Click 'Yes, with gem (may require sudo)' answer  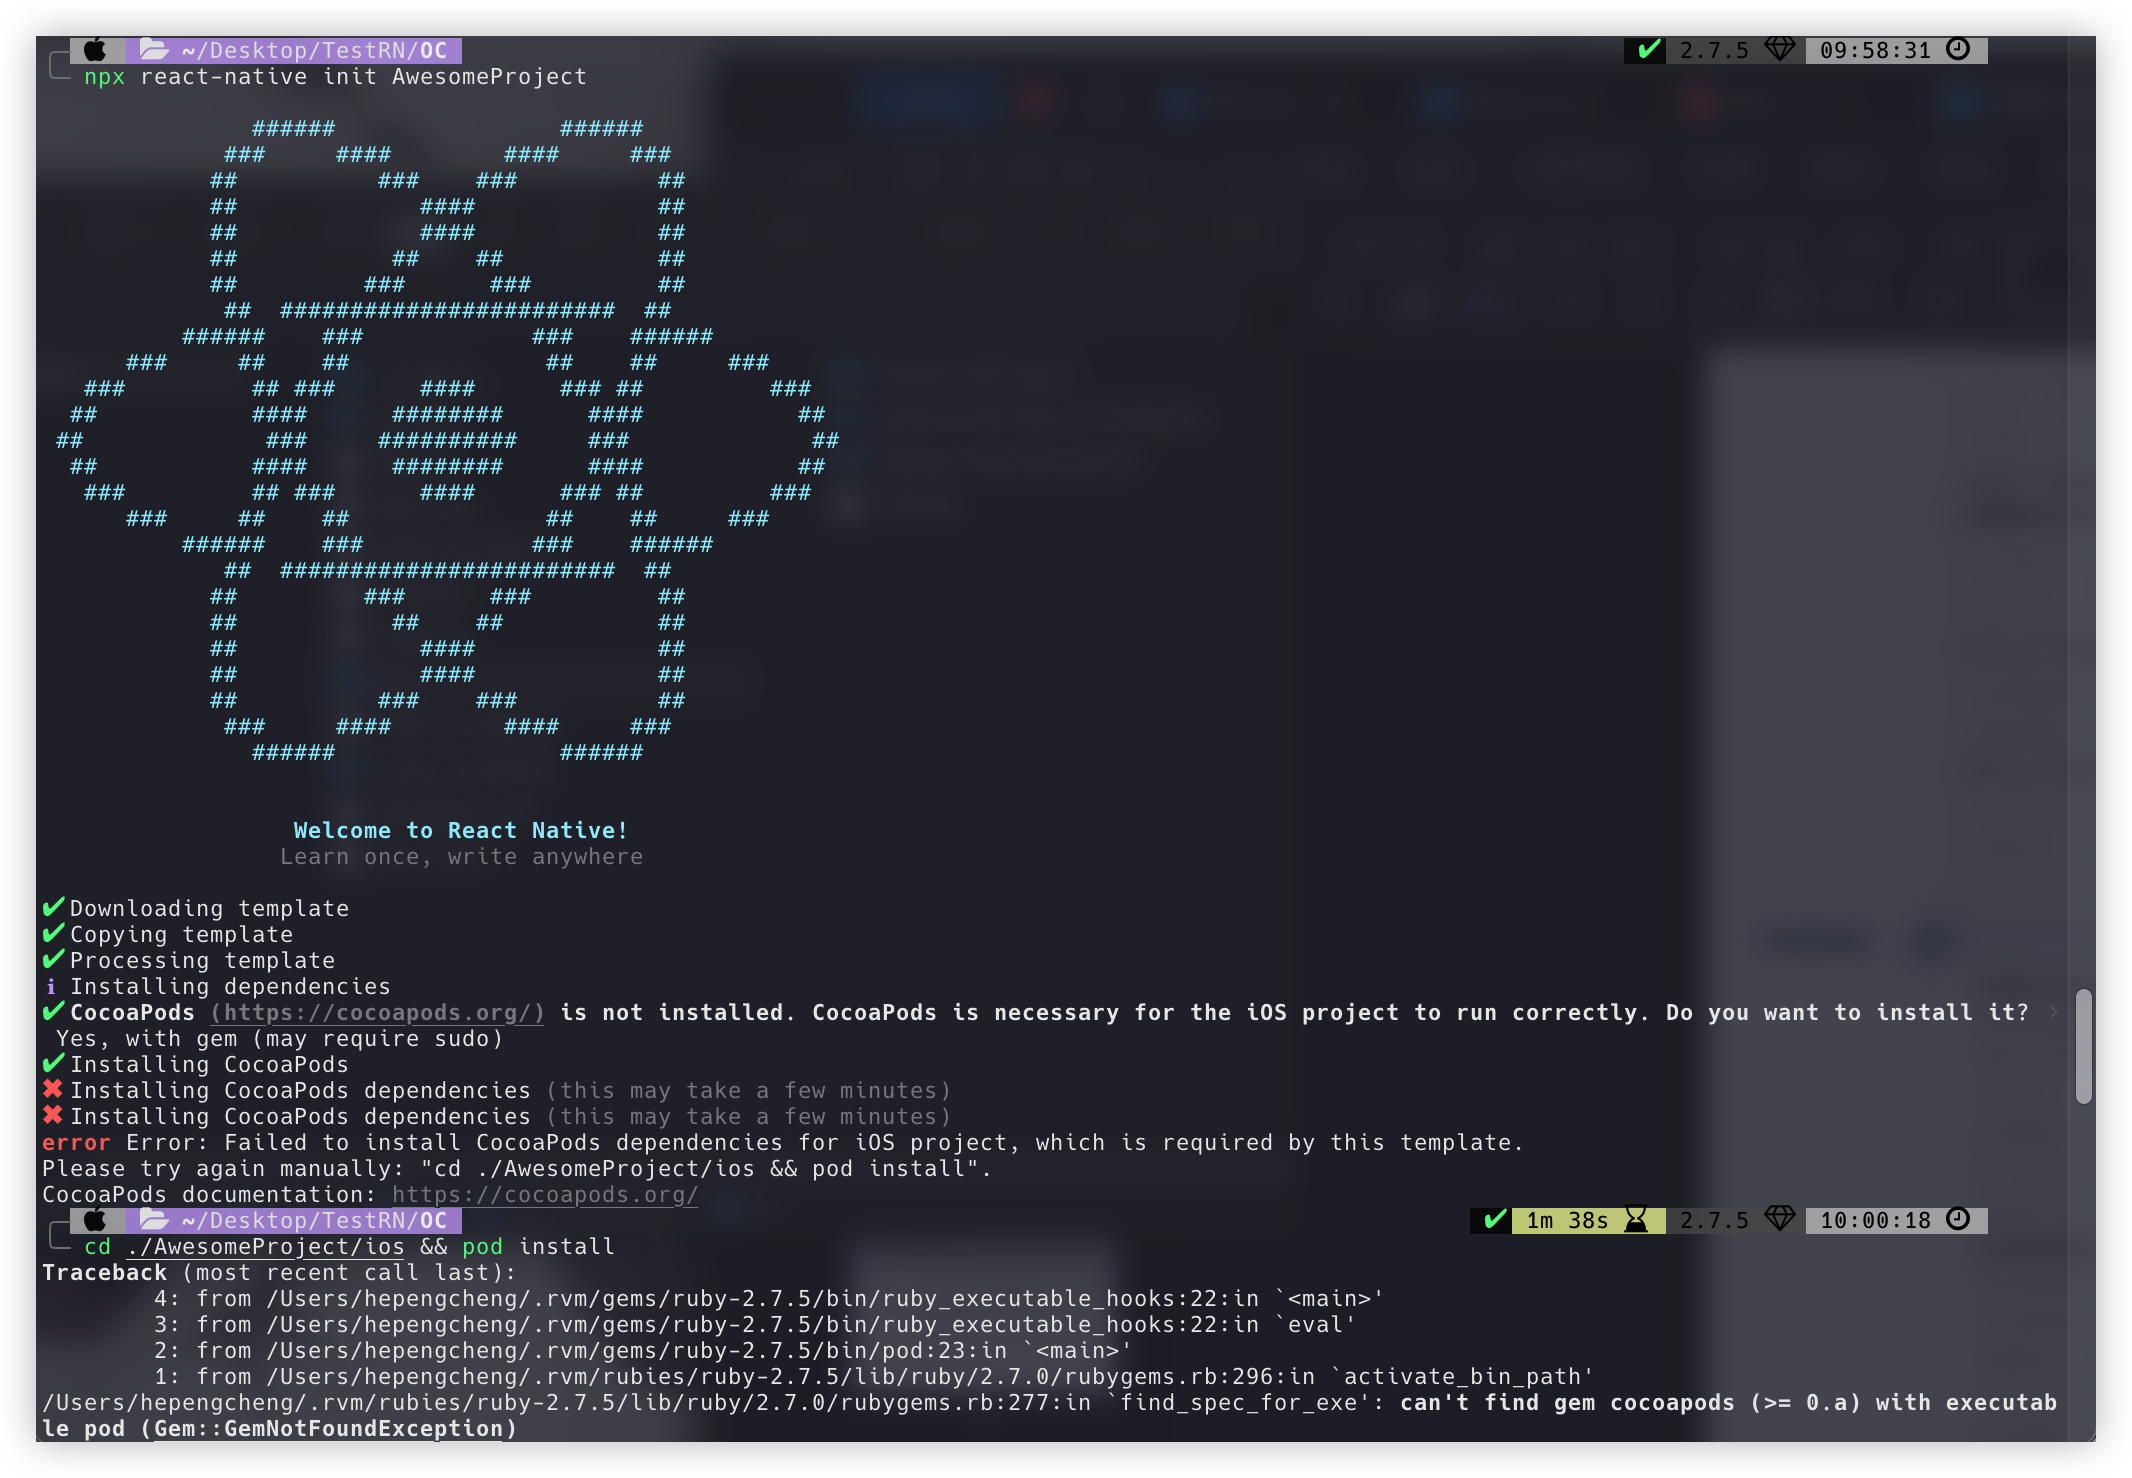280,1039
